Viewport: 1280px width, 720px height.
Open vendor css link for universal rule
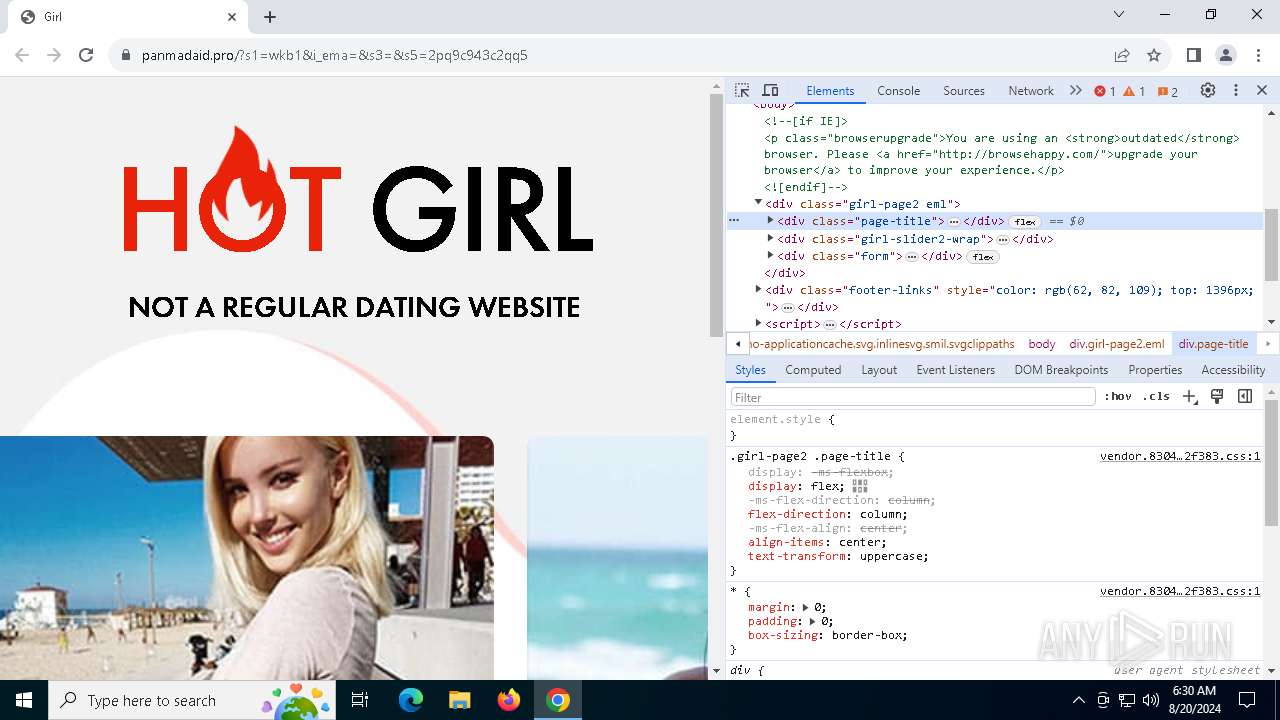click(1180, 591)
